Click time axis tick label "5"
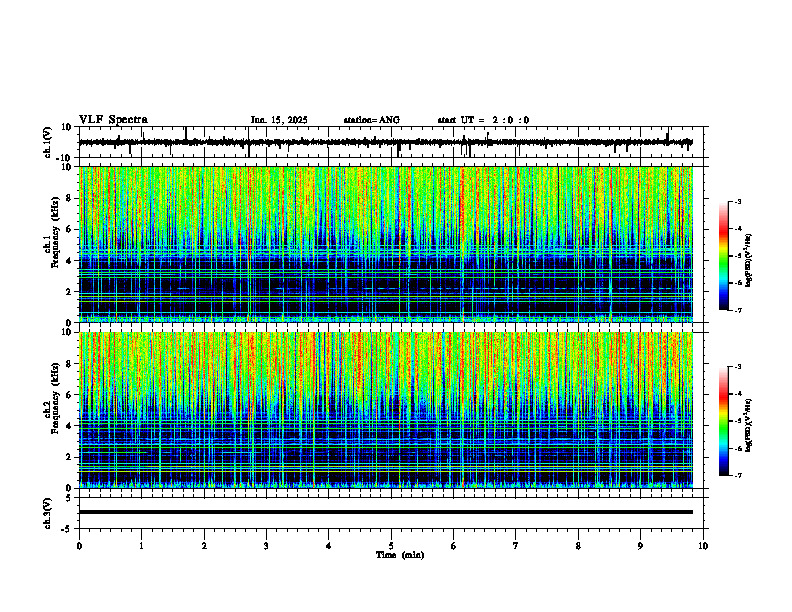 tap(391, 546)
